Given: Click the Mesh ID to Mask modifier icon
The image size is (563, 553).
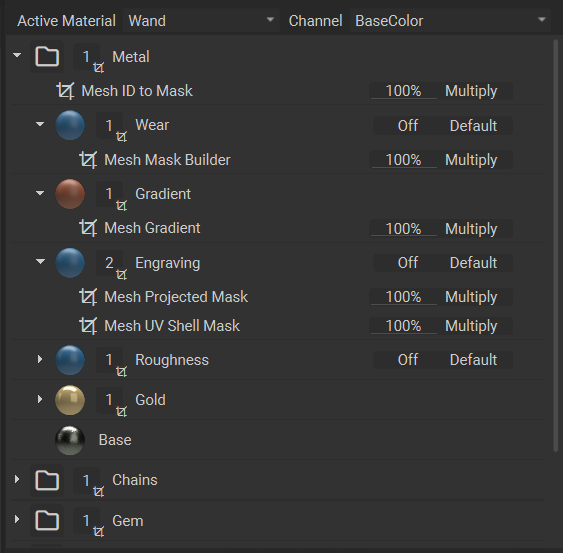Looking at the screenshot, I should coord(65,90).
